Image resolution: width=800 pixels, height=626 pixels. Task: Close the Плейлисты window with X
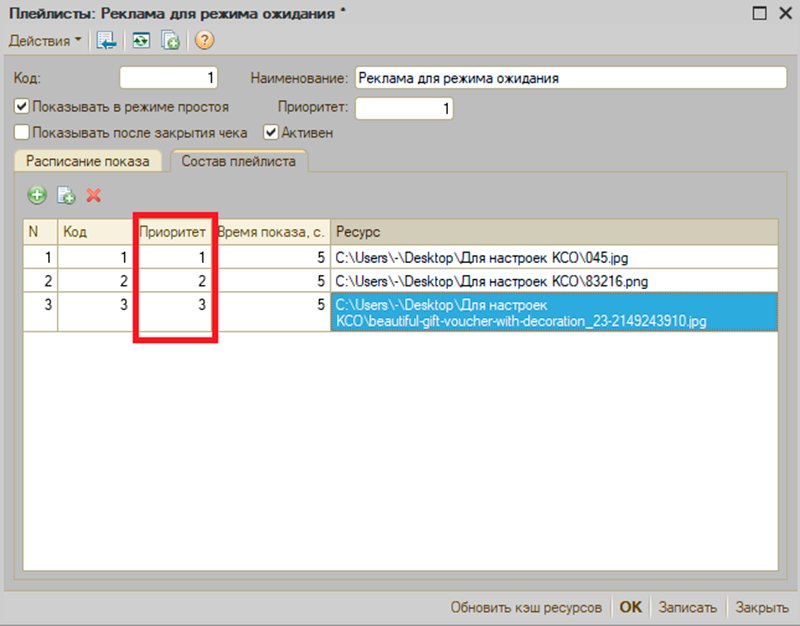click(786, 13)
